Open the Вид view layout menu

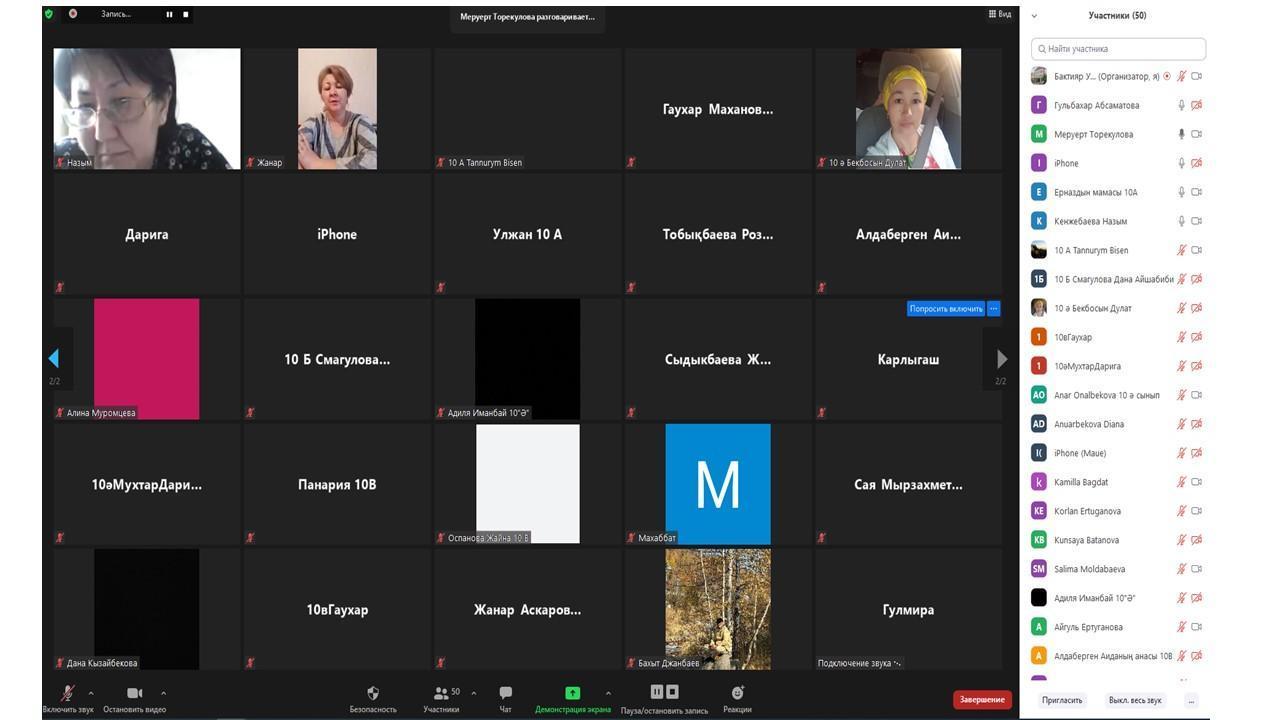tap(999, 14)
